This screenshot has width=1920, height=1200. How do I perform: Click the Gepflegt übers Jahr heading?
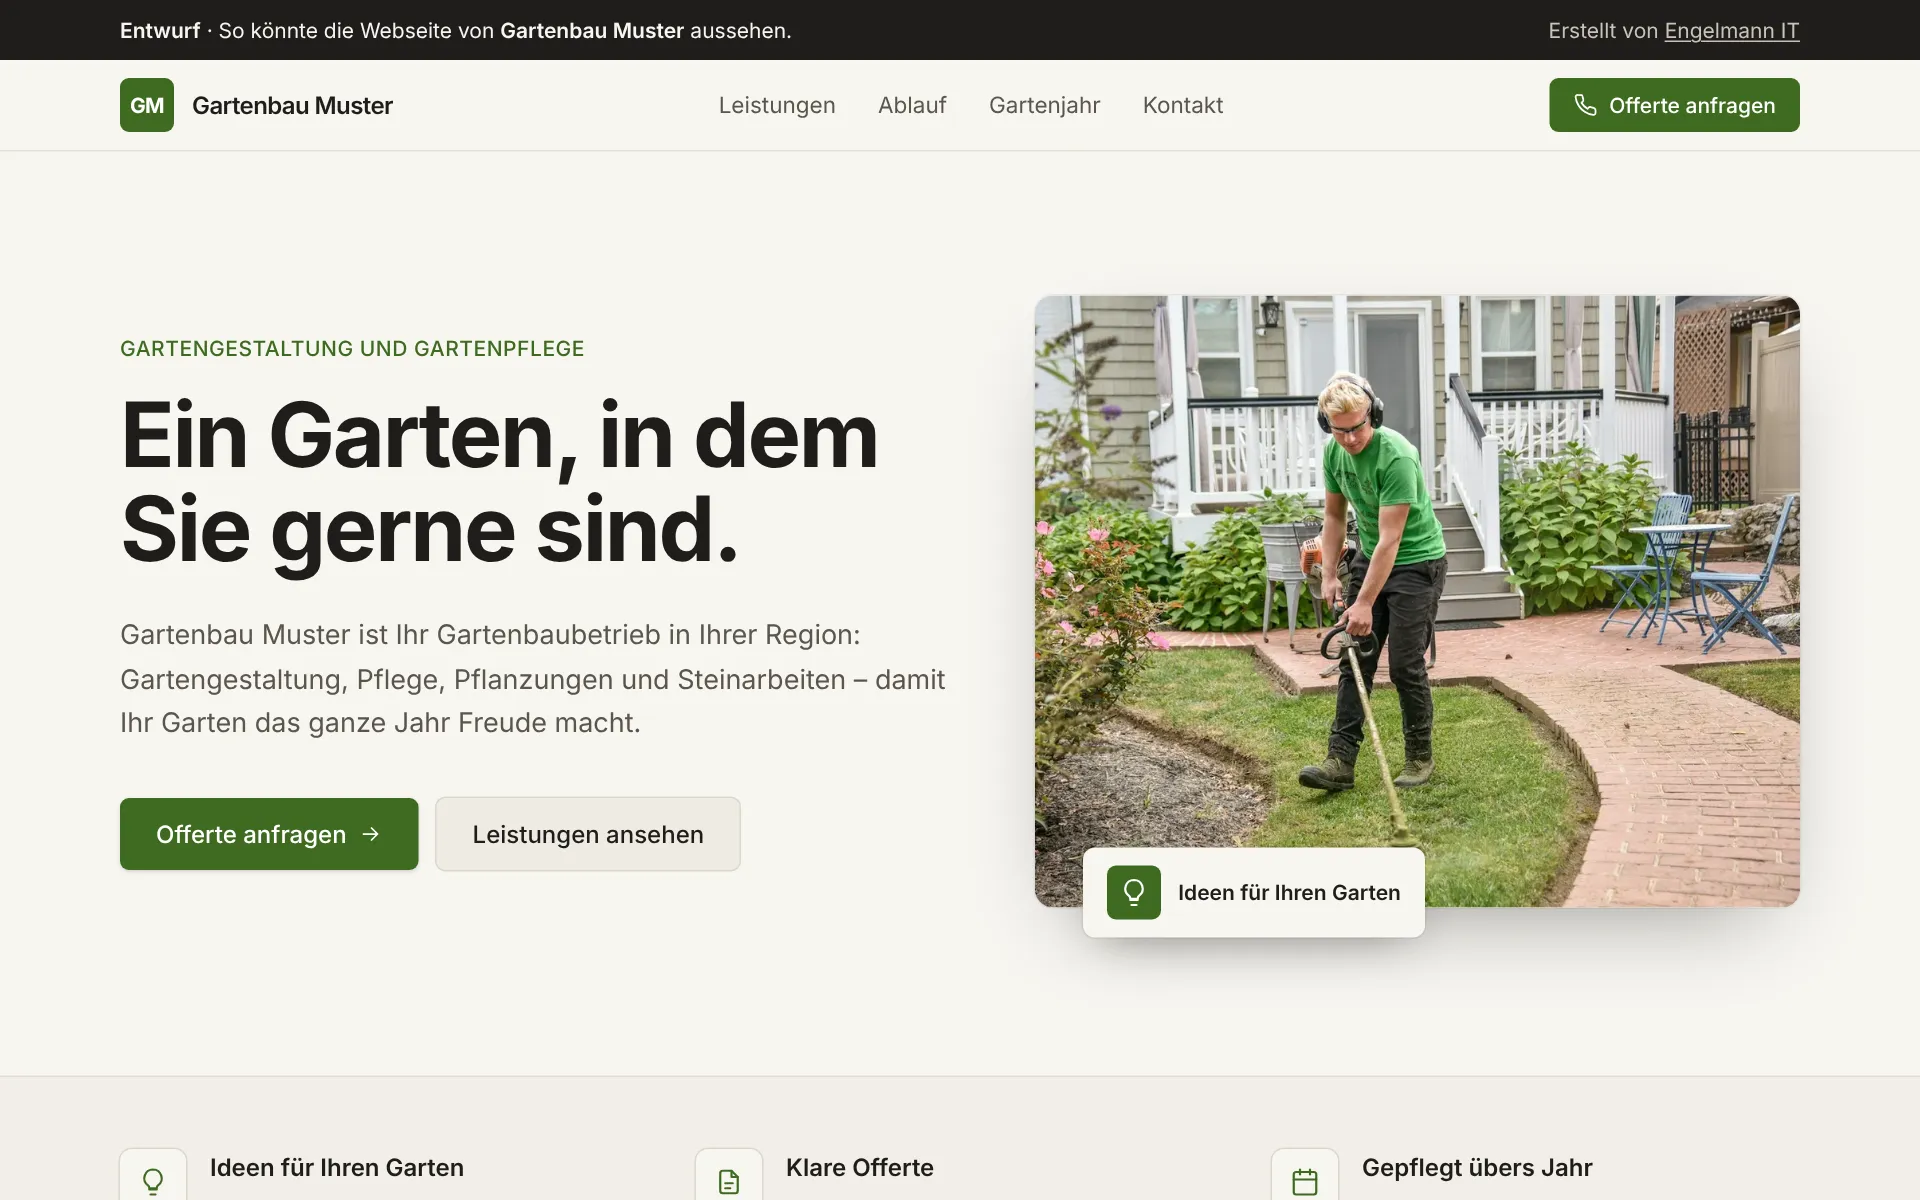click(x=1477, y=1167)
